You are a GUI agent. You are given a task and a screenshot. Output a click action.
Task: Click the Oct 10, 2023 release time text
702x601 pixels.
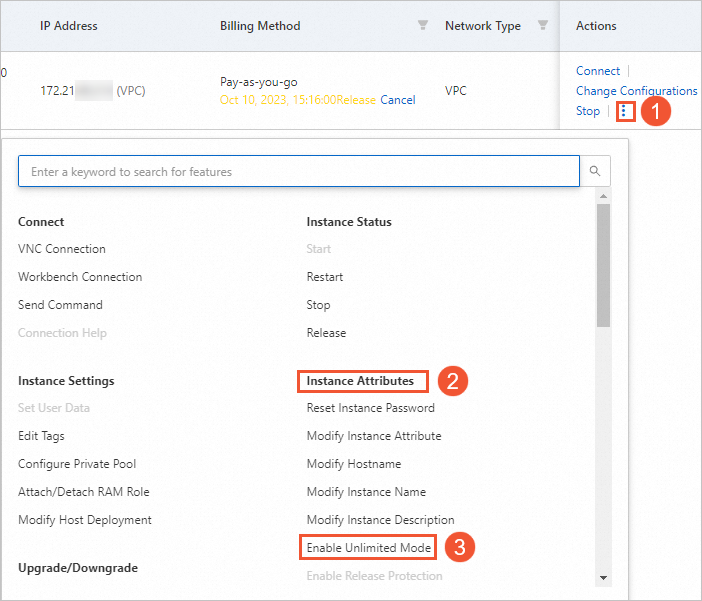pyautogui.click(x=297, y=100)
